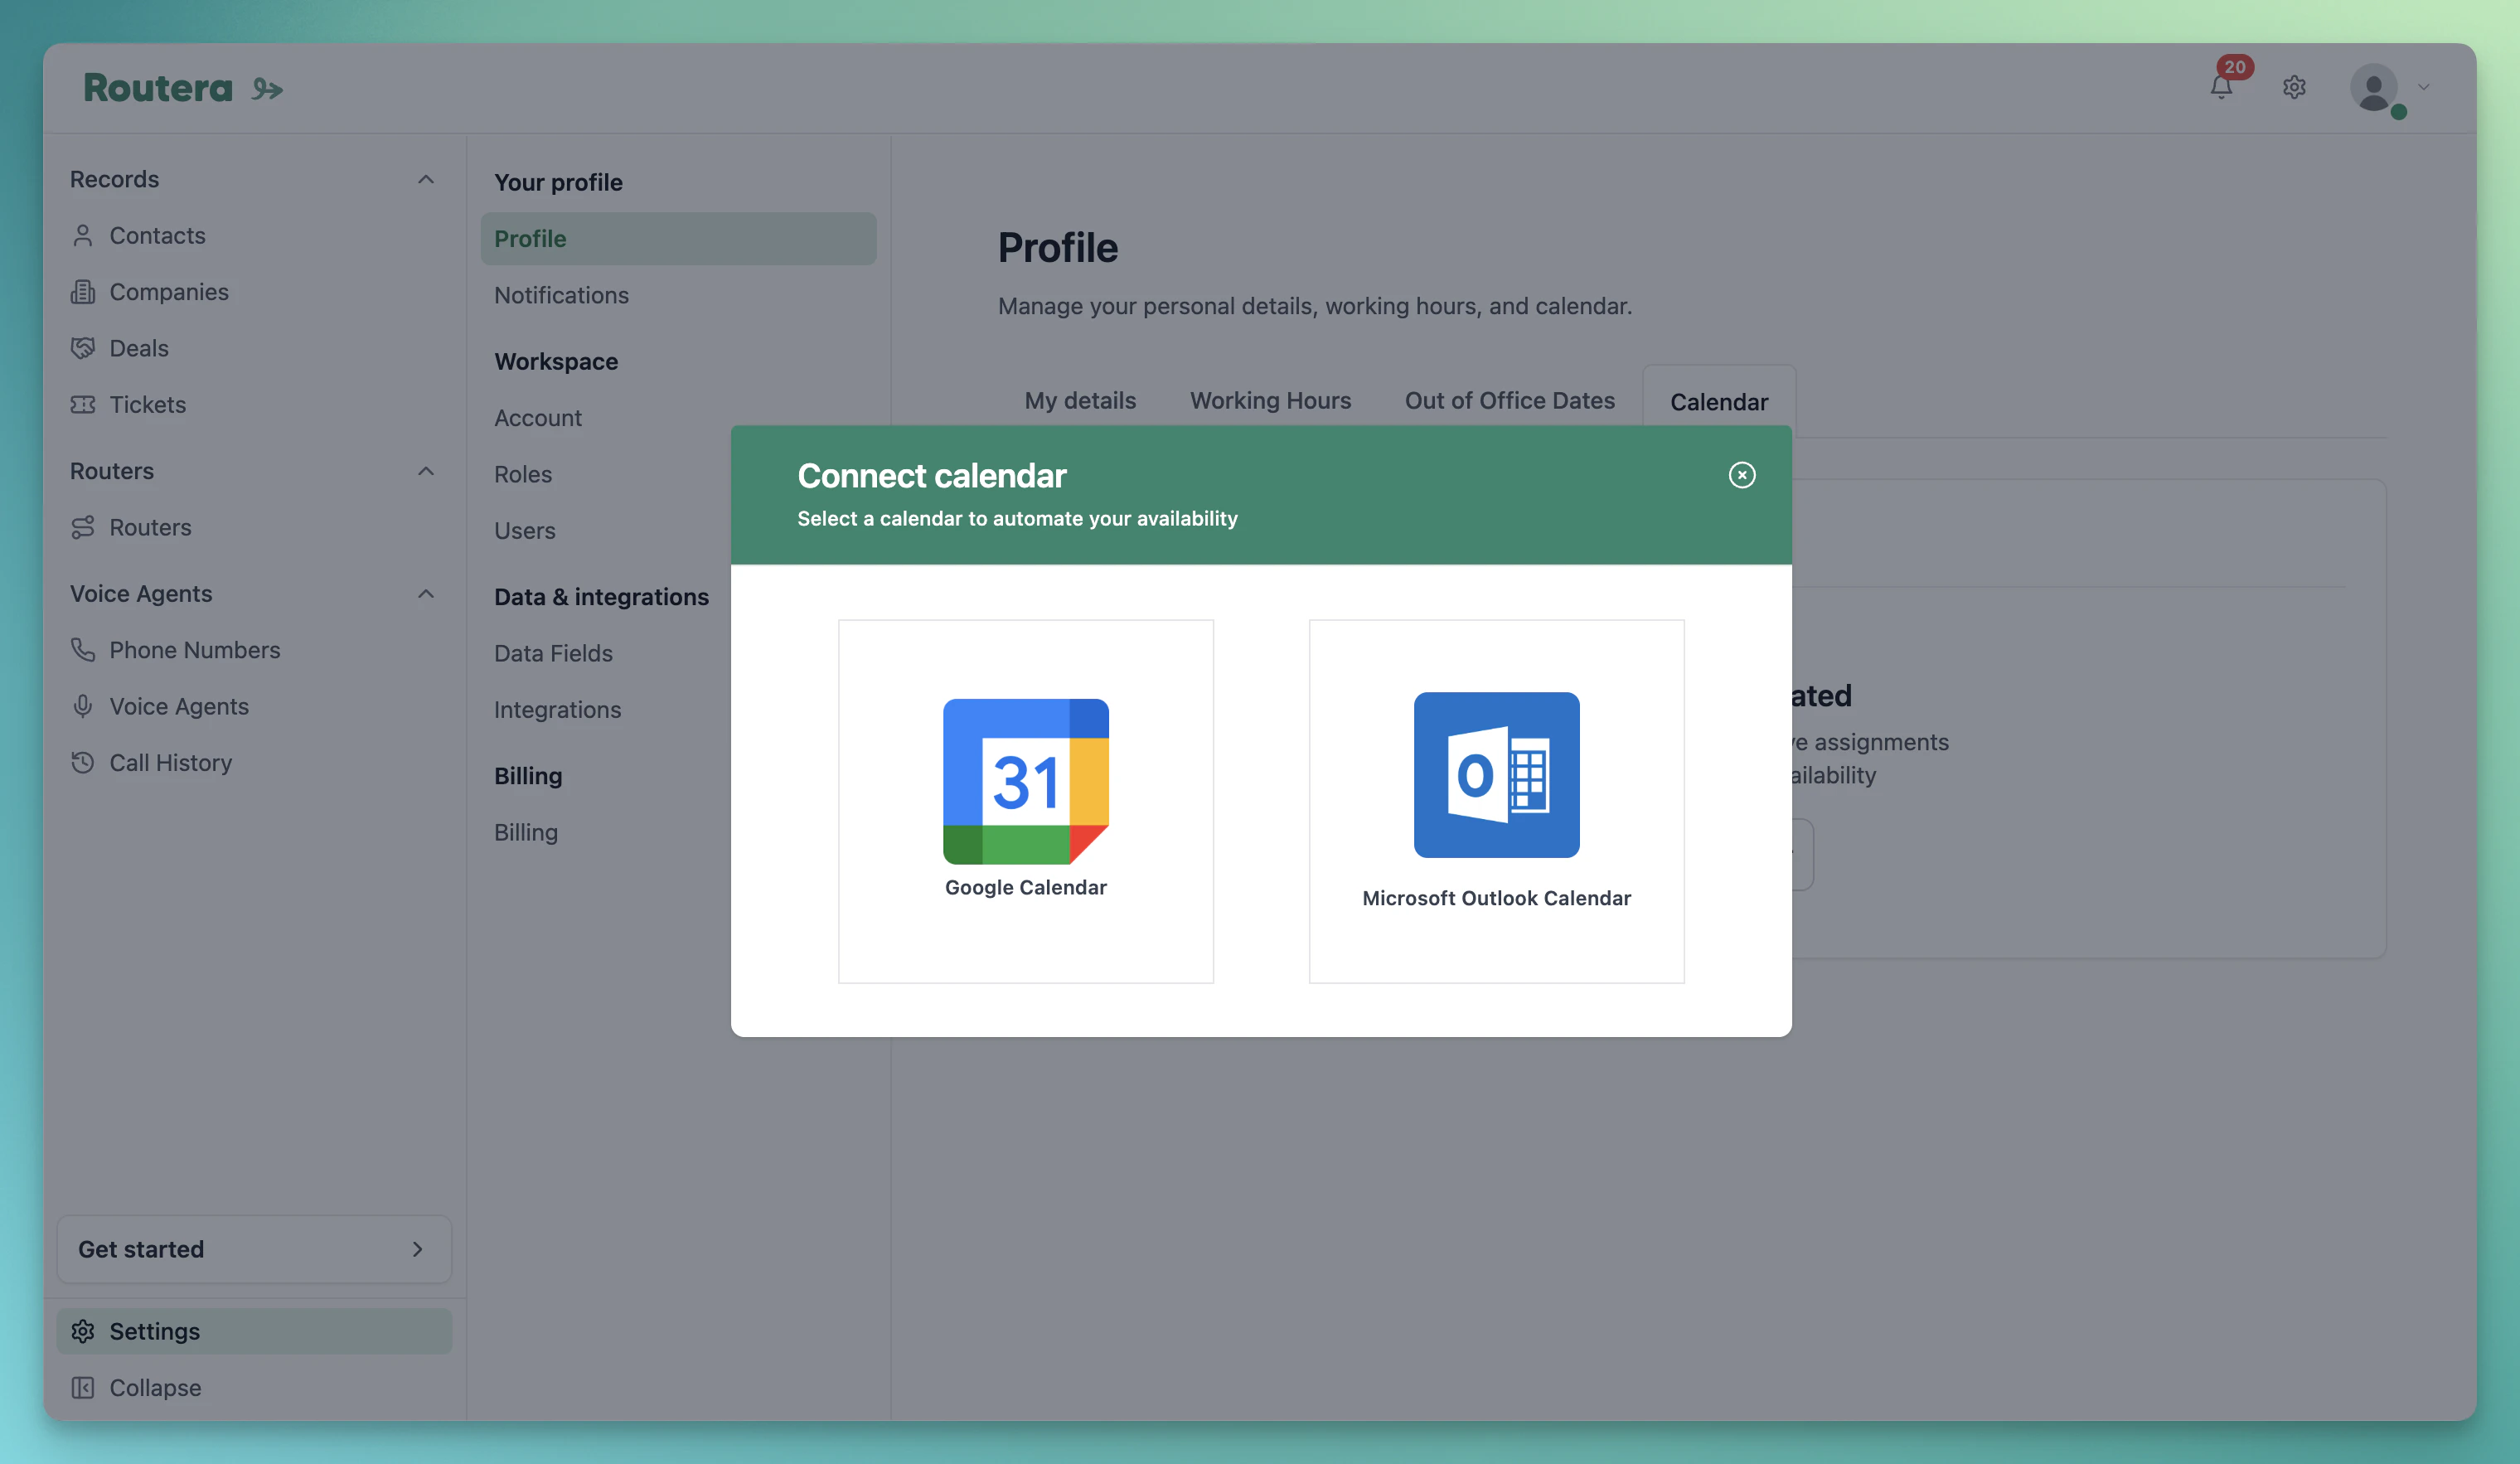Click the Routers link text
The width and height of the screenshot is (2520, 1464).
click(x=150, y=527)
